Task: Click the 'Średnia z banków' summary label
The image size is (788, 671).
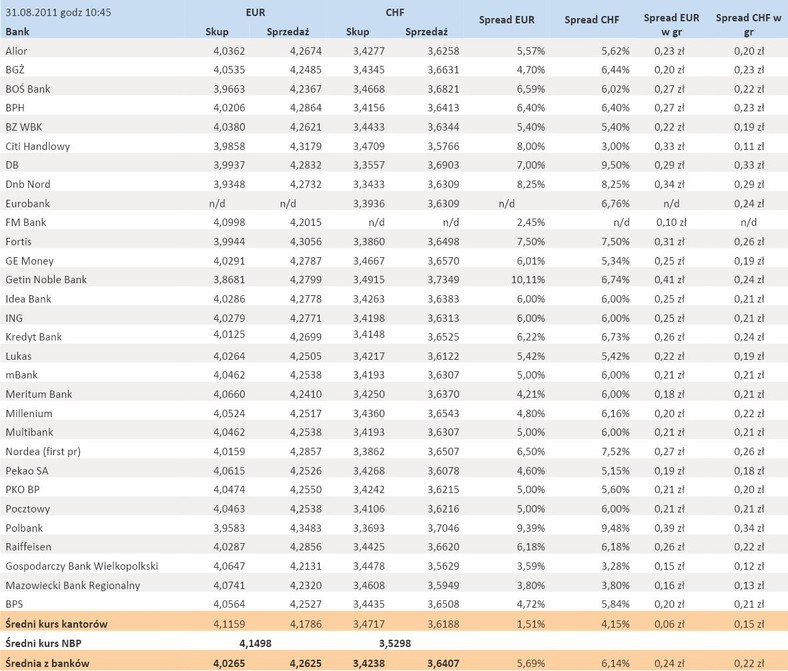Action: [47, 663]
